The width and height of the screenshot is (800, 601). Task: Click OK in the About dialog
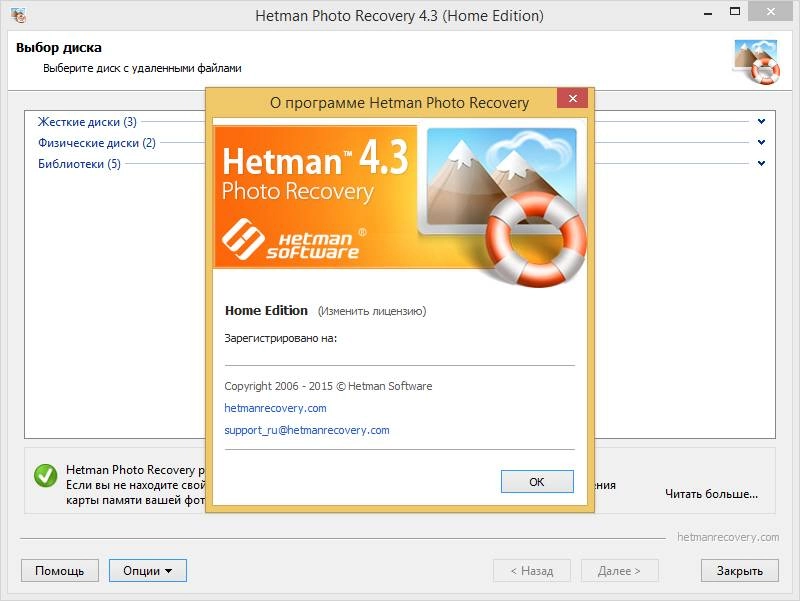pos(537,482)
